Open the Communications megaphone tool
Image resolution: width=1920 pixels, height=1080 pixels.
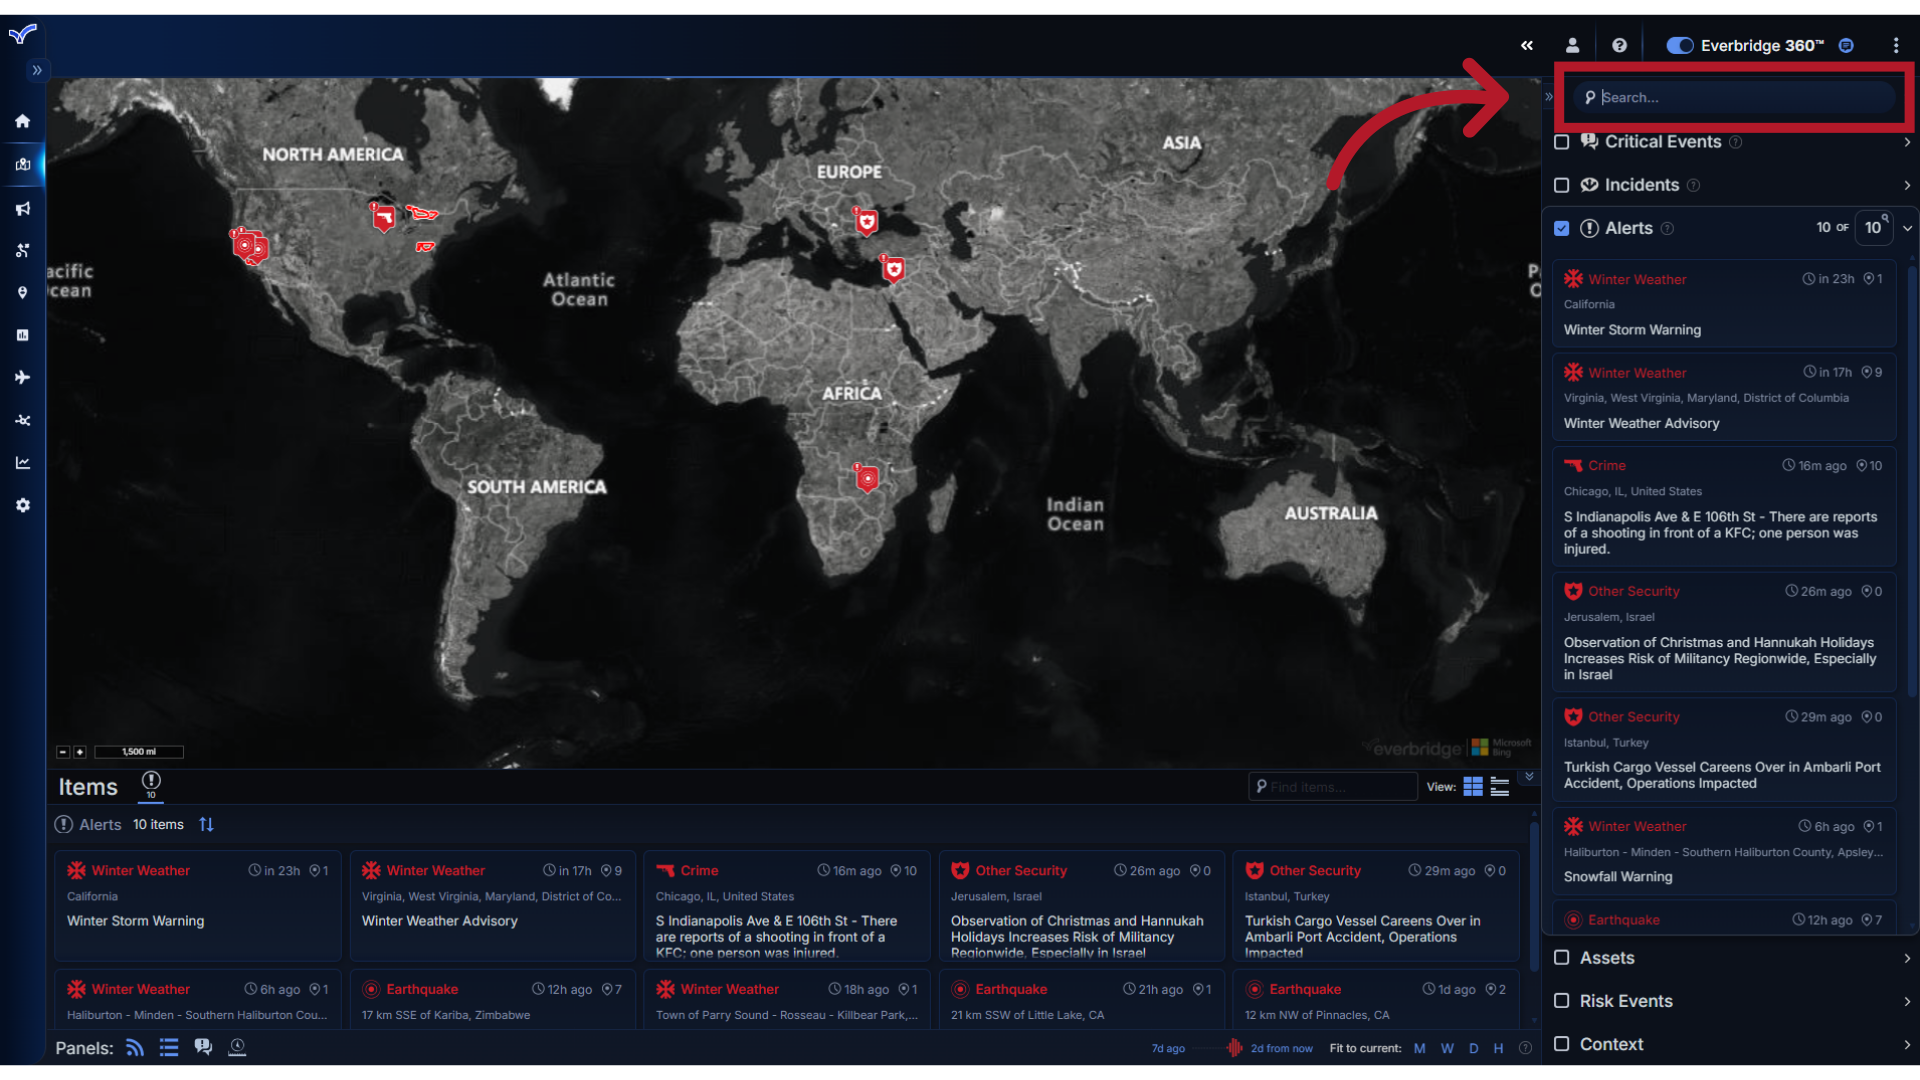[x=22, y=208]
